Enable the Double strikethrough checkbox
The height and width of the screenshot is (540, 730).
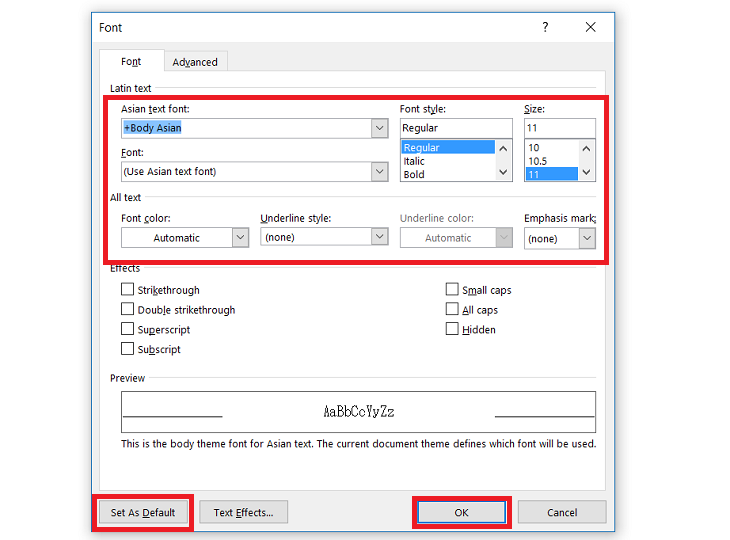click(x=127, y=309)
